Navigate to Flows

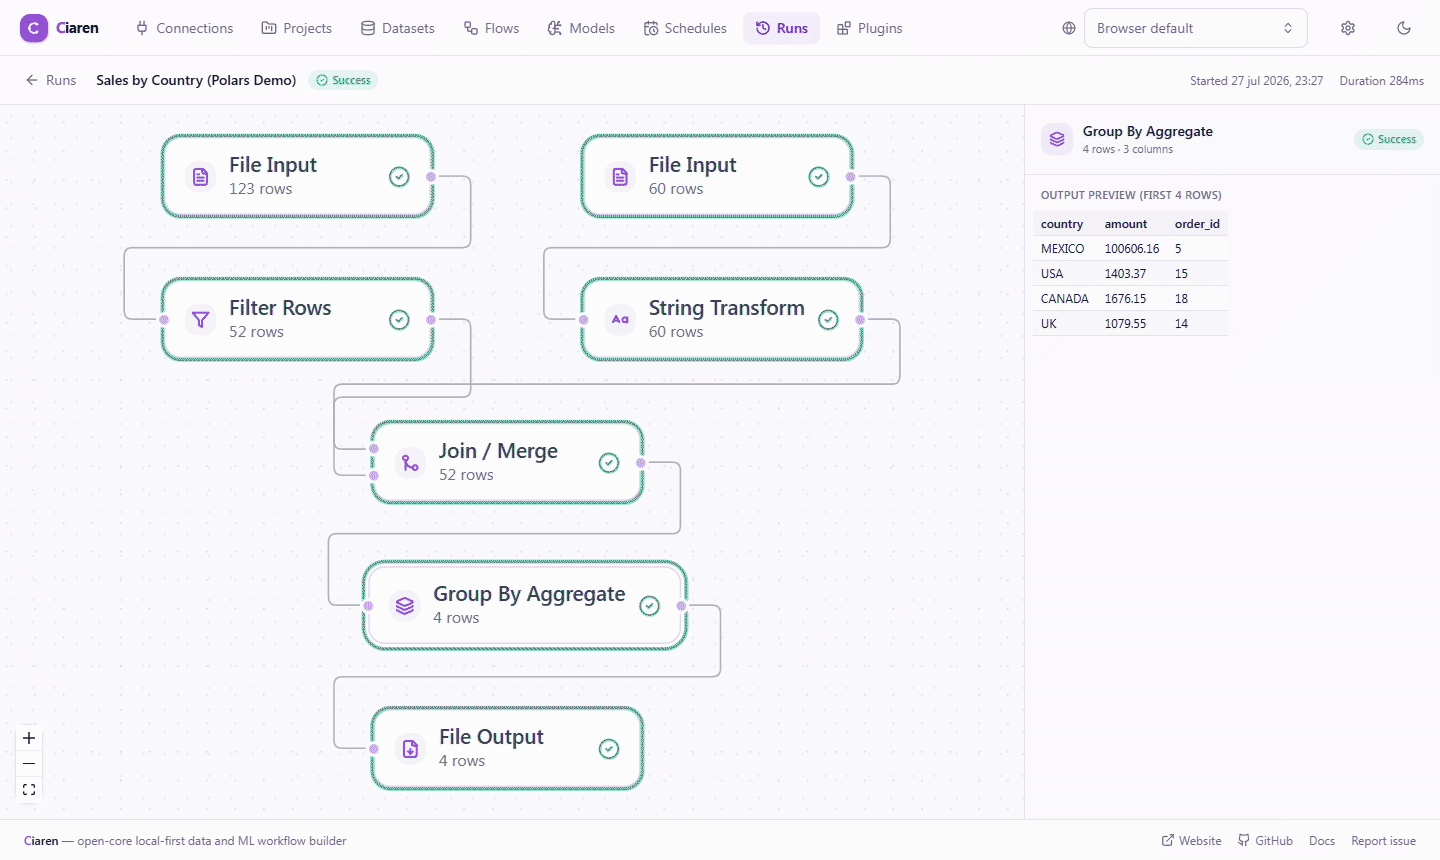(492, 28)
